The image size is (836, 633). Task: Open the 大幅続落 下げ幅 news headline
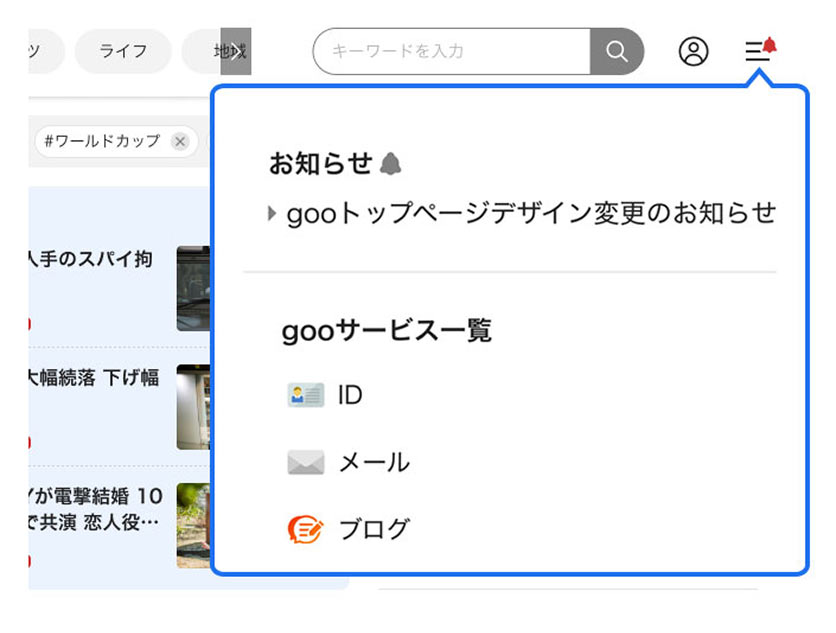[x=94, y=378]
